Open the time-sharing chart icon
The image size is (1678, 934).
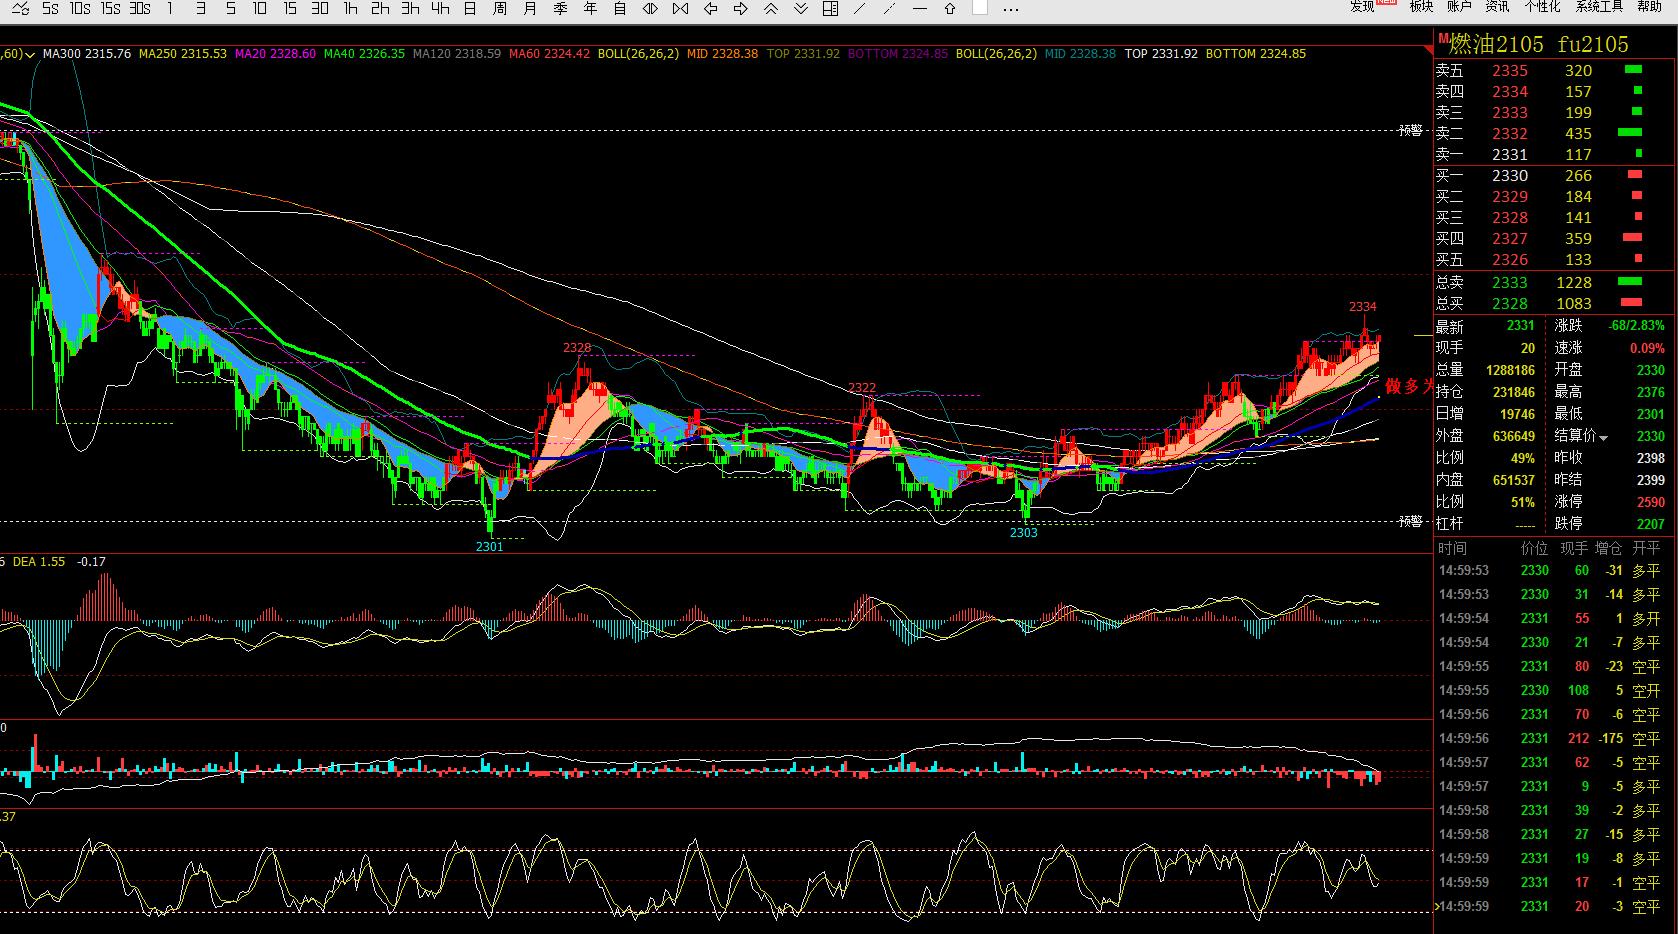(20, 8)
